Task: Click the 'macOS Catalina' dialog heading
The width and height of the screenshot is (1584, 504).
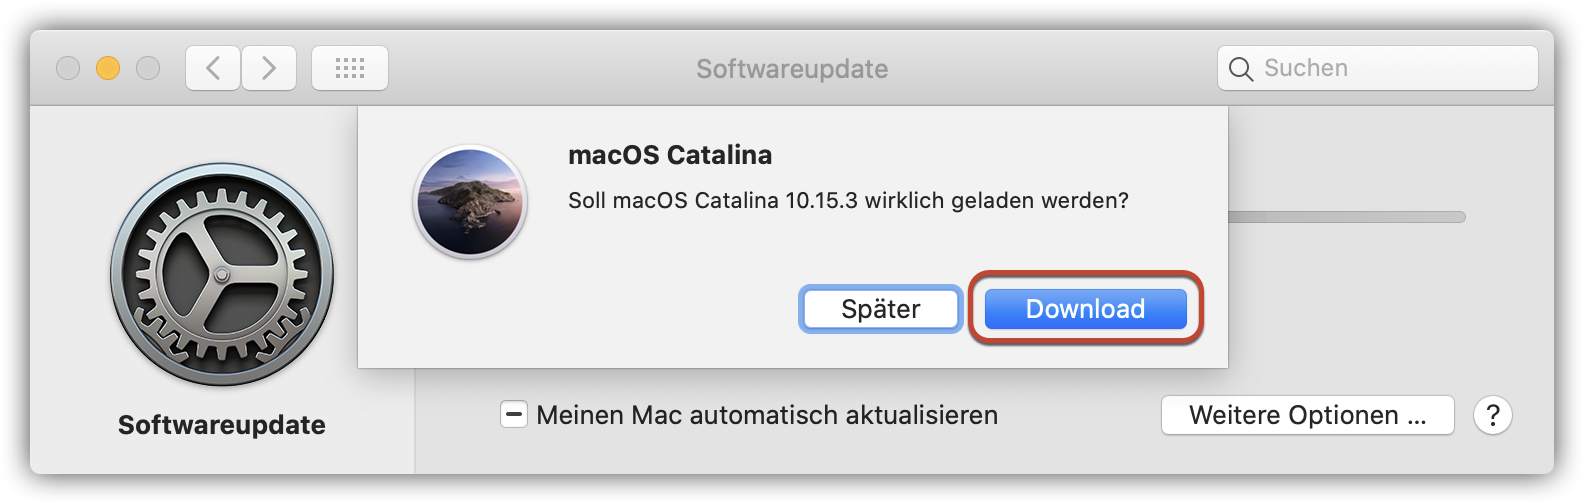Action: (x=670, y=155)
